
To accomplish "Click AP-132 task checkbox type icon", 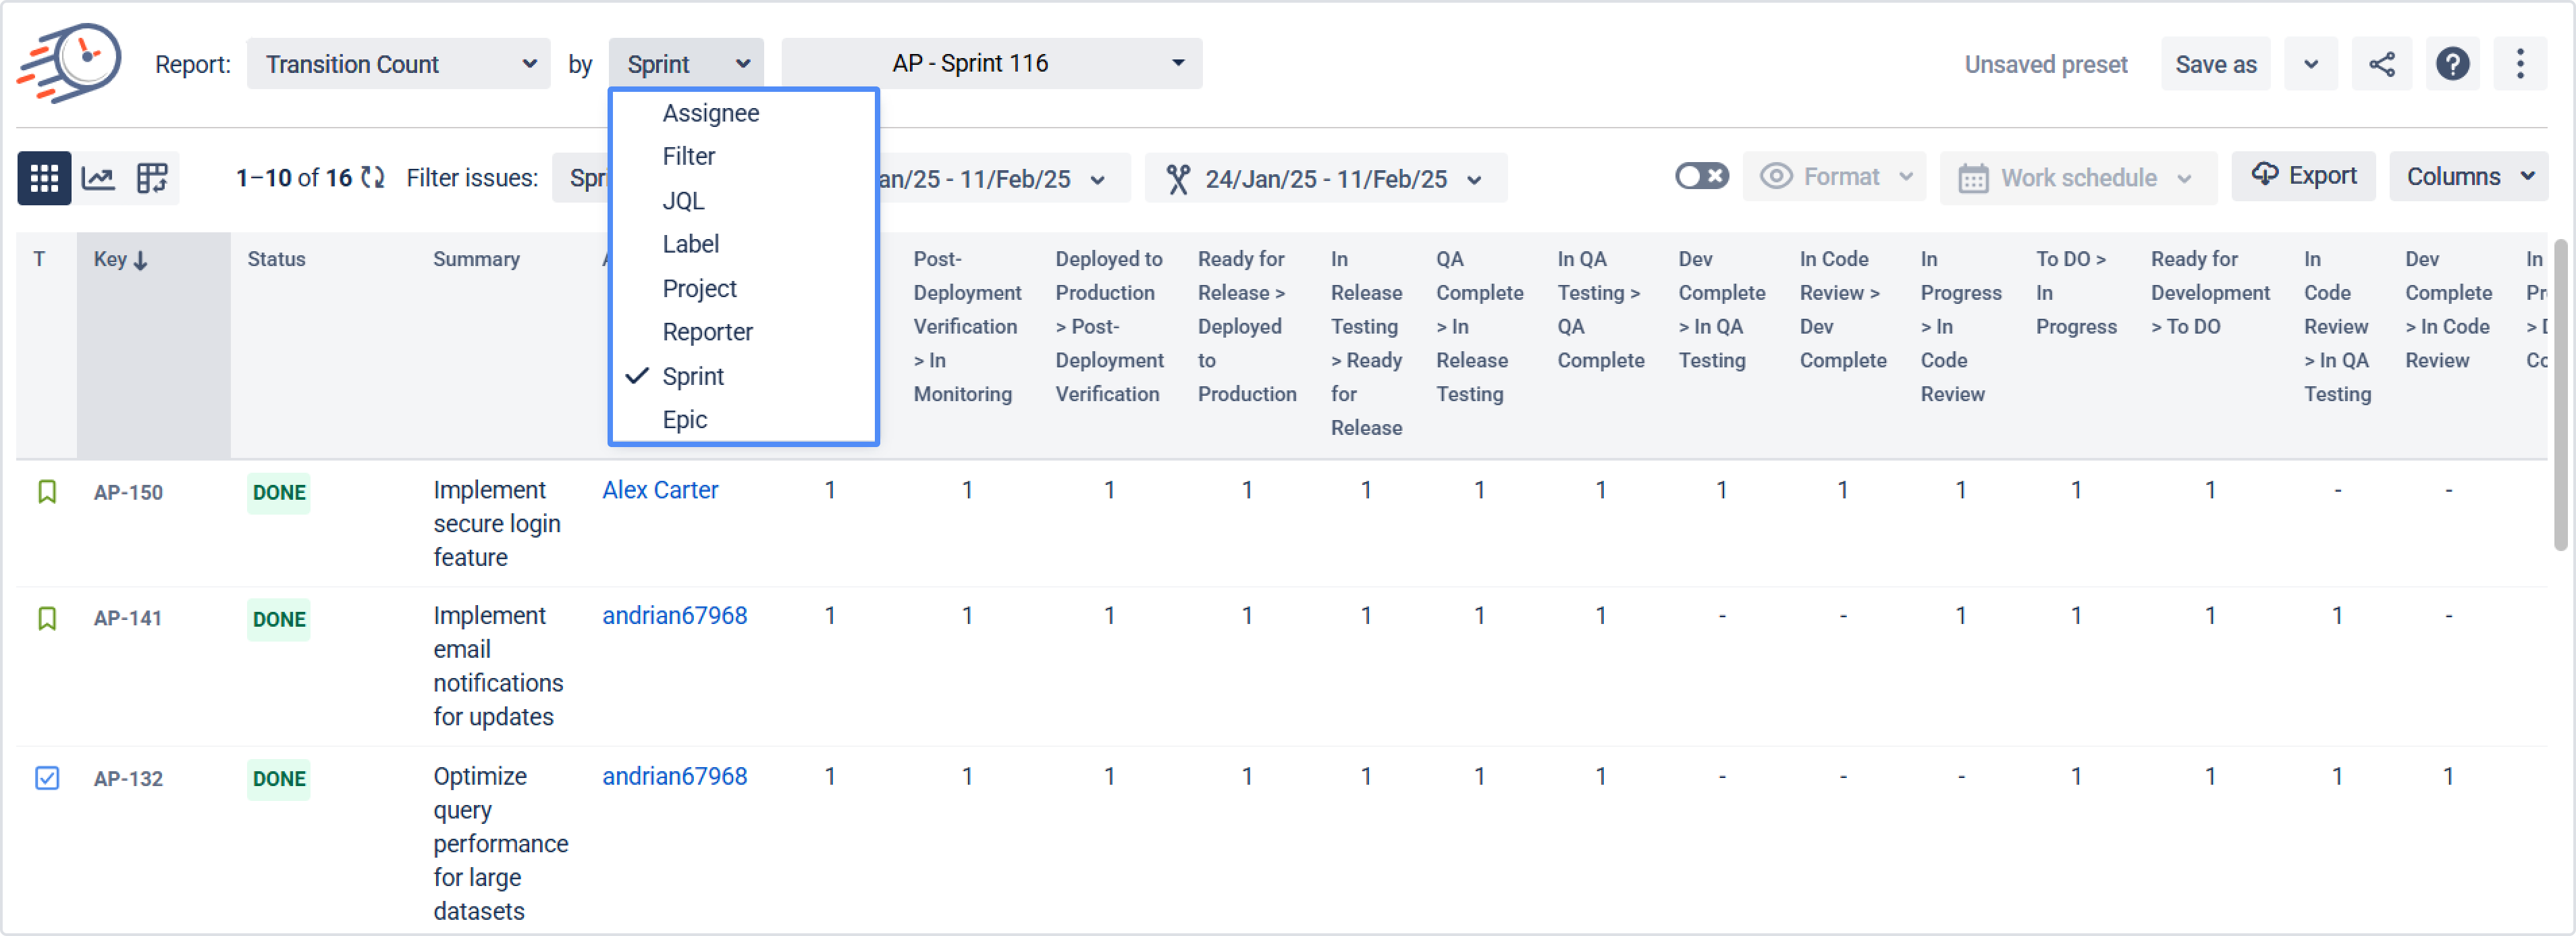I will (x=47, y=778).
